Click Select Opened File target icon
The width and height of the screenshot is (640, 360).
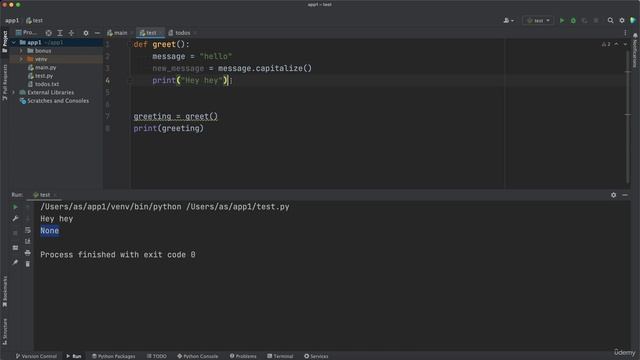point(49,33)
